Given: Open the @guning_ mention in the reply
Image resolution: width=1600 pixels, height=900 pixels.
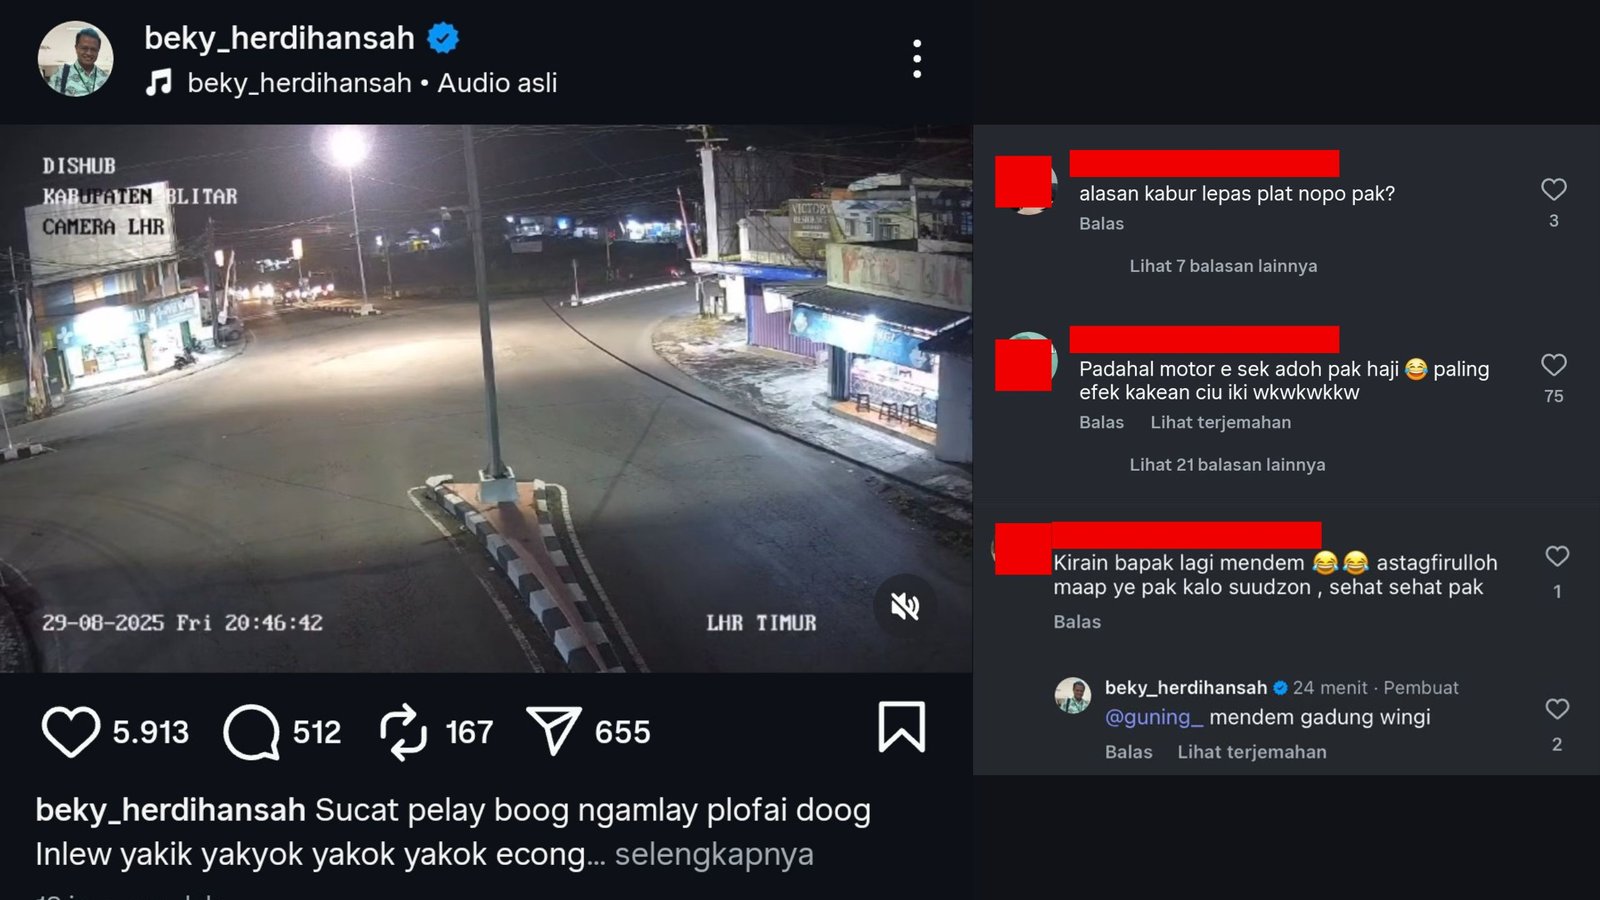Looking at the screenshot, I should pos(1153,717).
